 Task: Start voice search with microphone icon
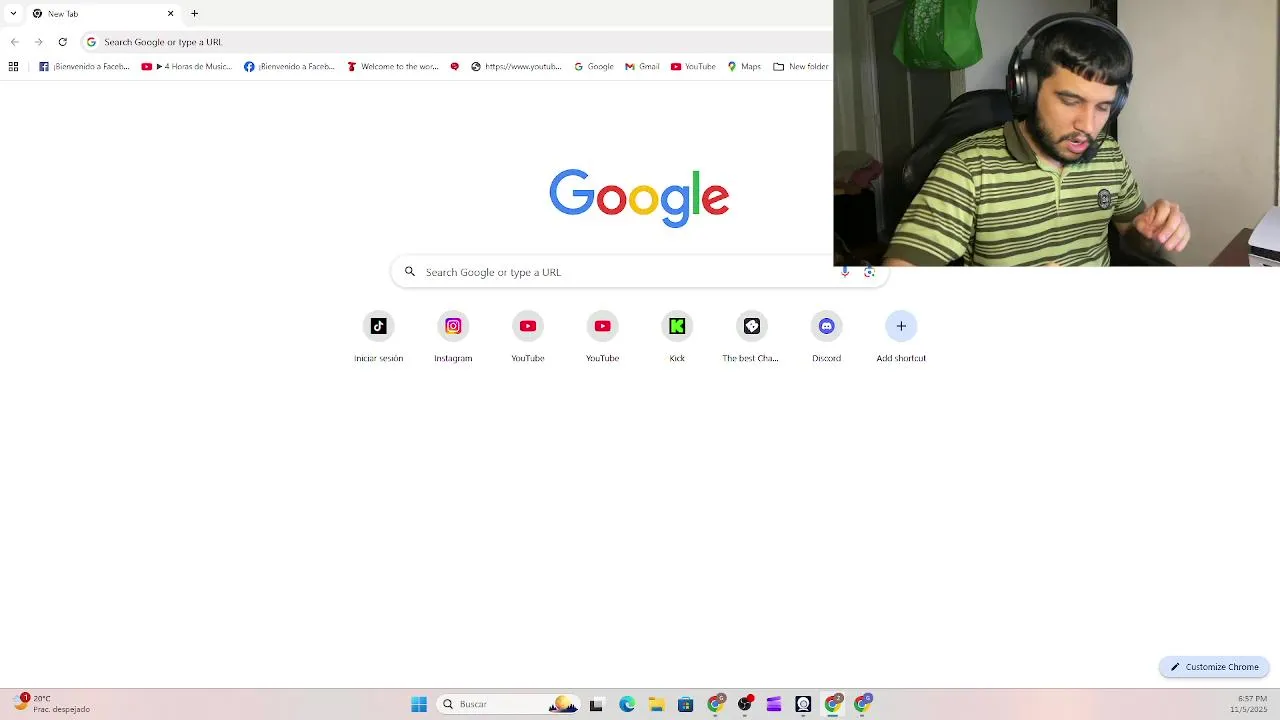pos(845,272)
